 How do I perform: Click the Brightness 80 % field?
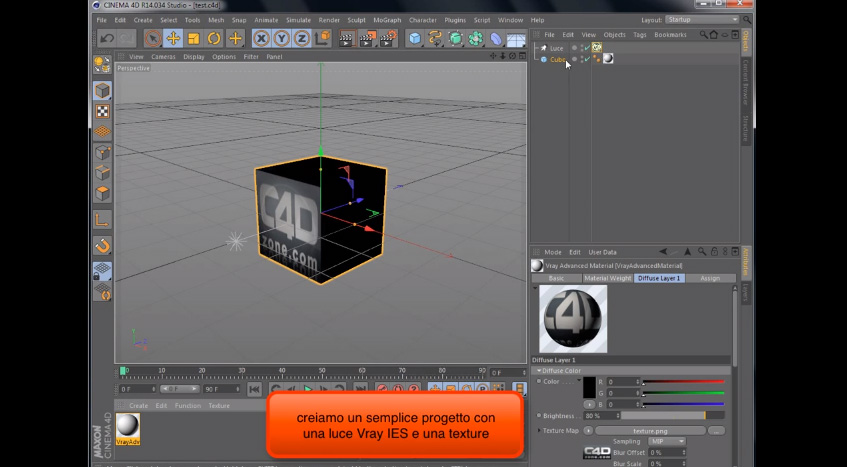[602, 416]
